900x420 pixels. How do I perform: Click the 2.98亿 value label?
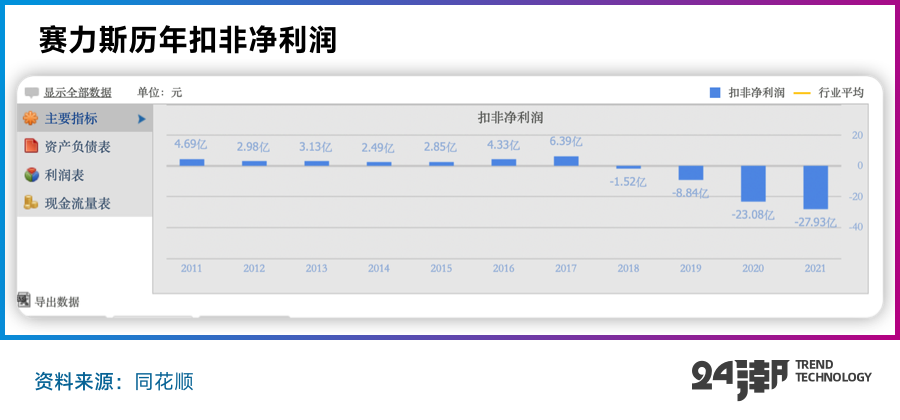click(253, 147)
